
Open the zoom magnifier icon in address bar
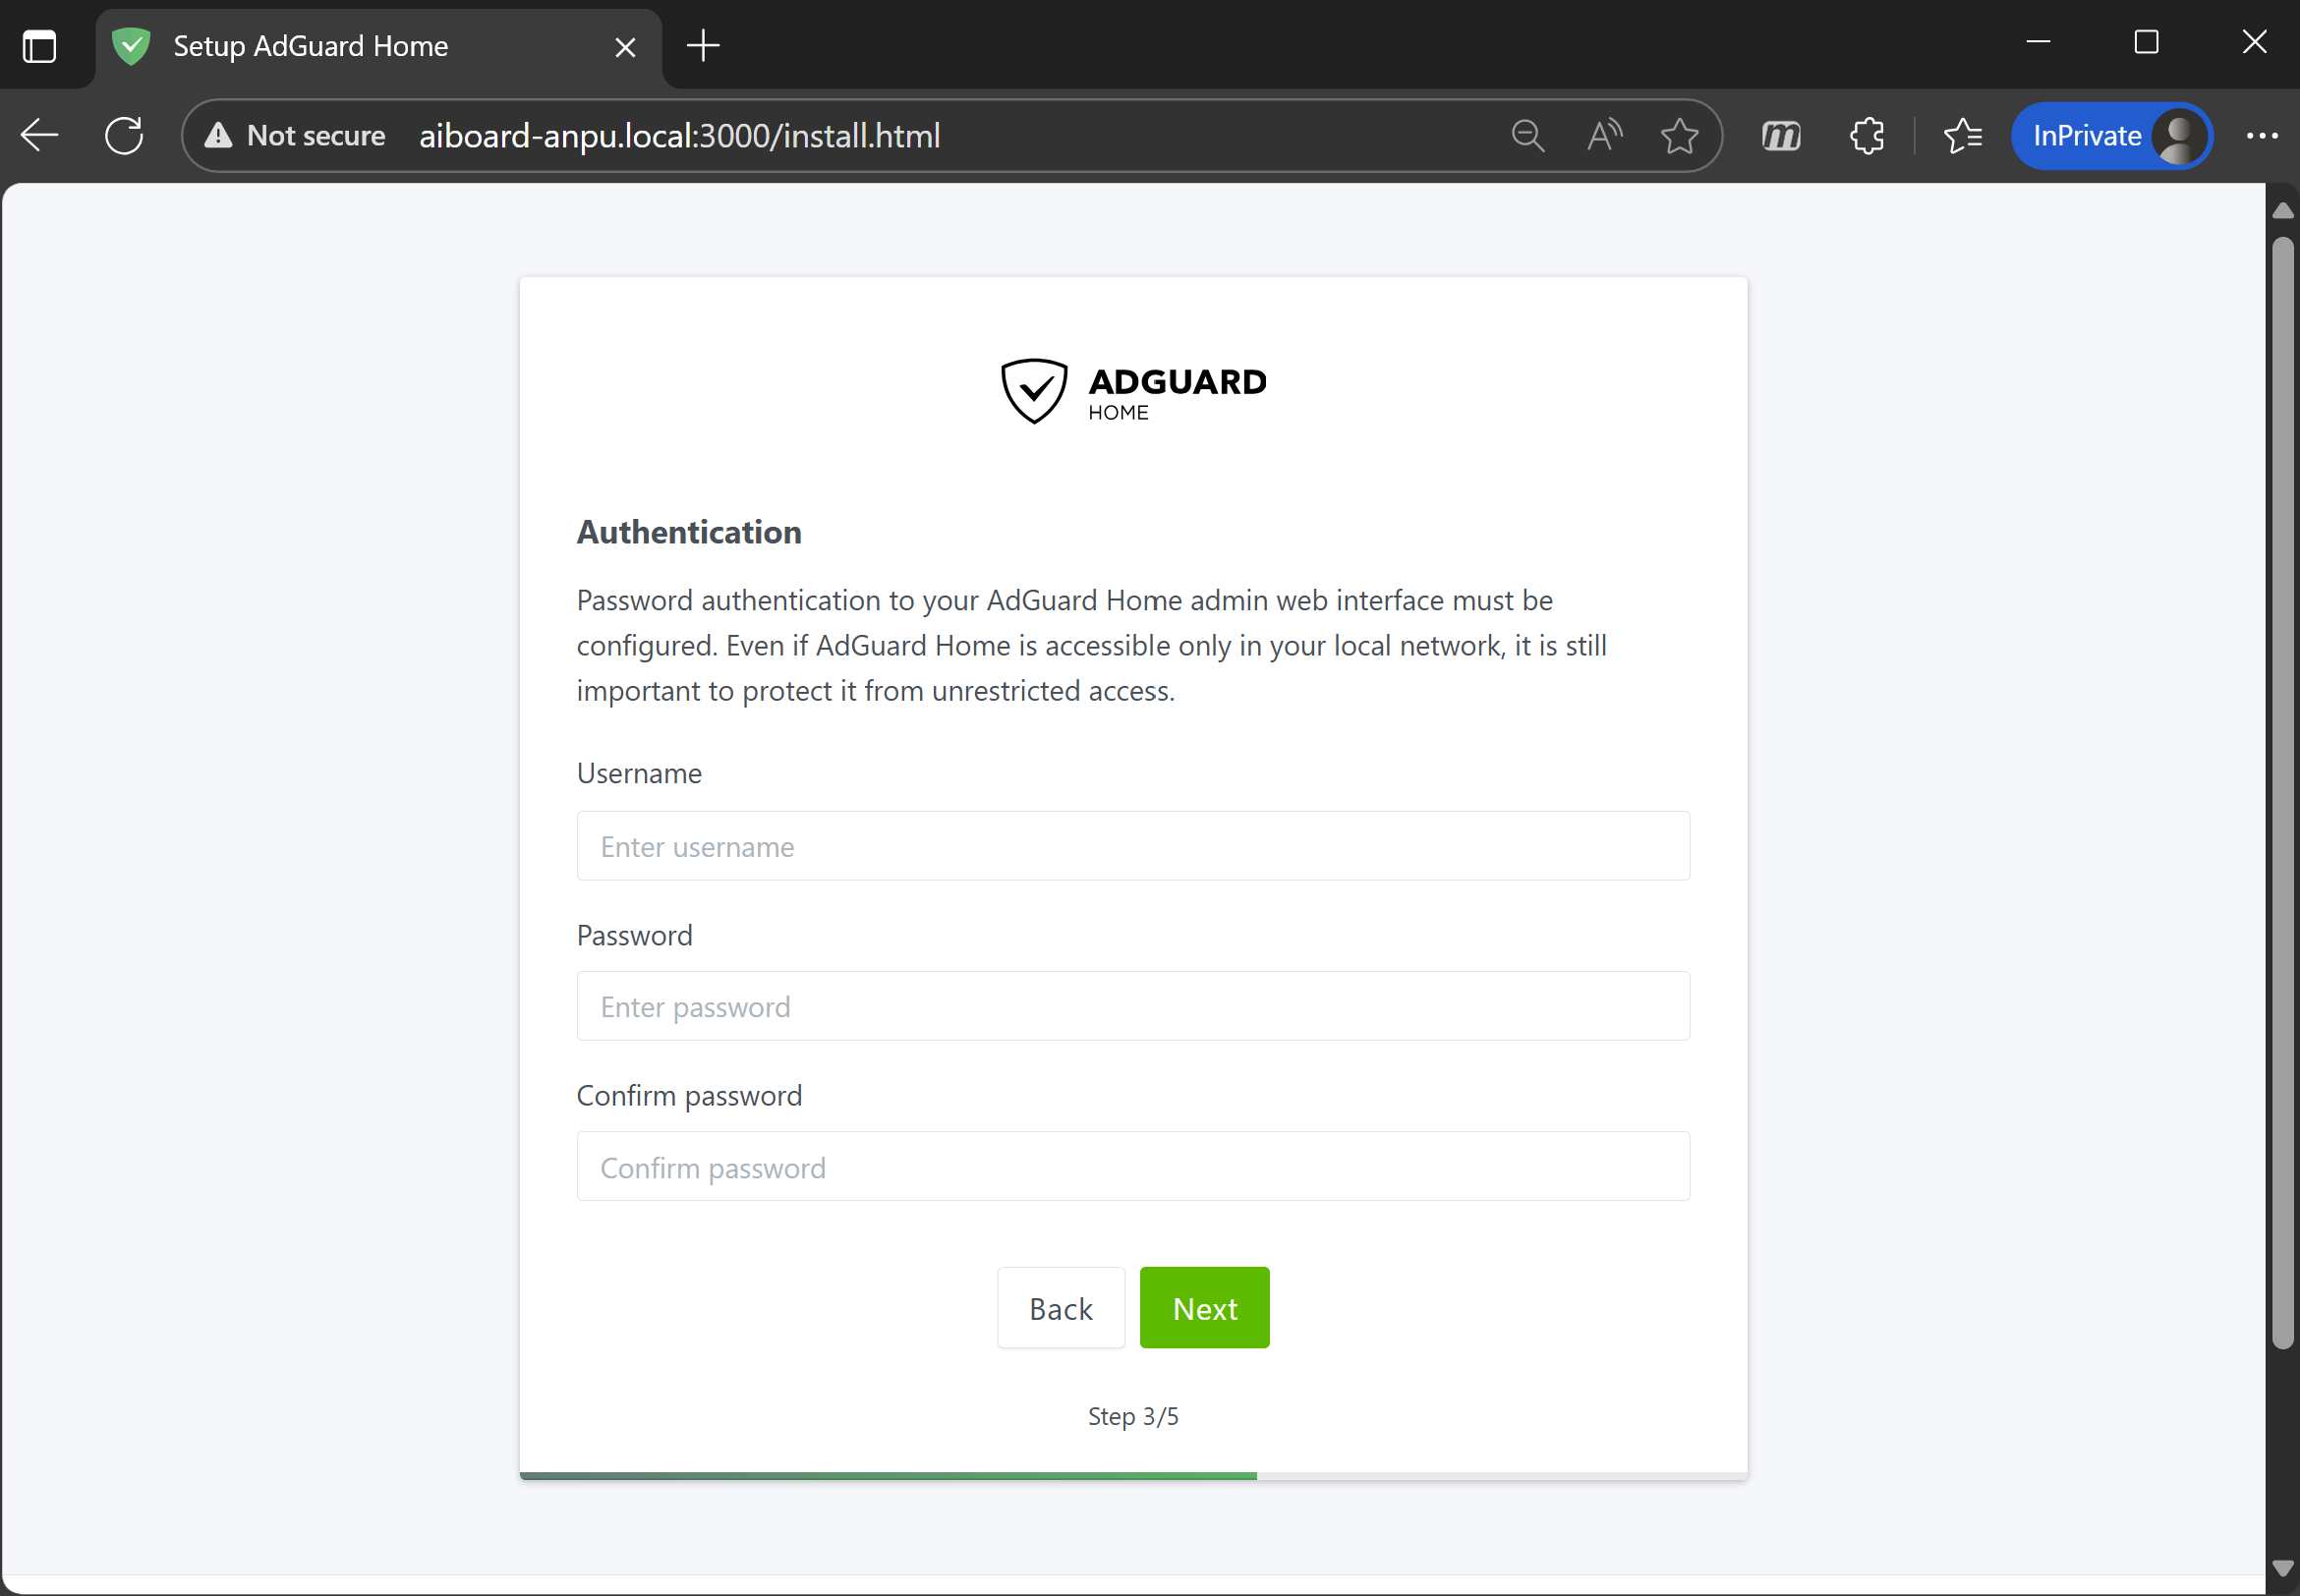[x=1527, y=135]
